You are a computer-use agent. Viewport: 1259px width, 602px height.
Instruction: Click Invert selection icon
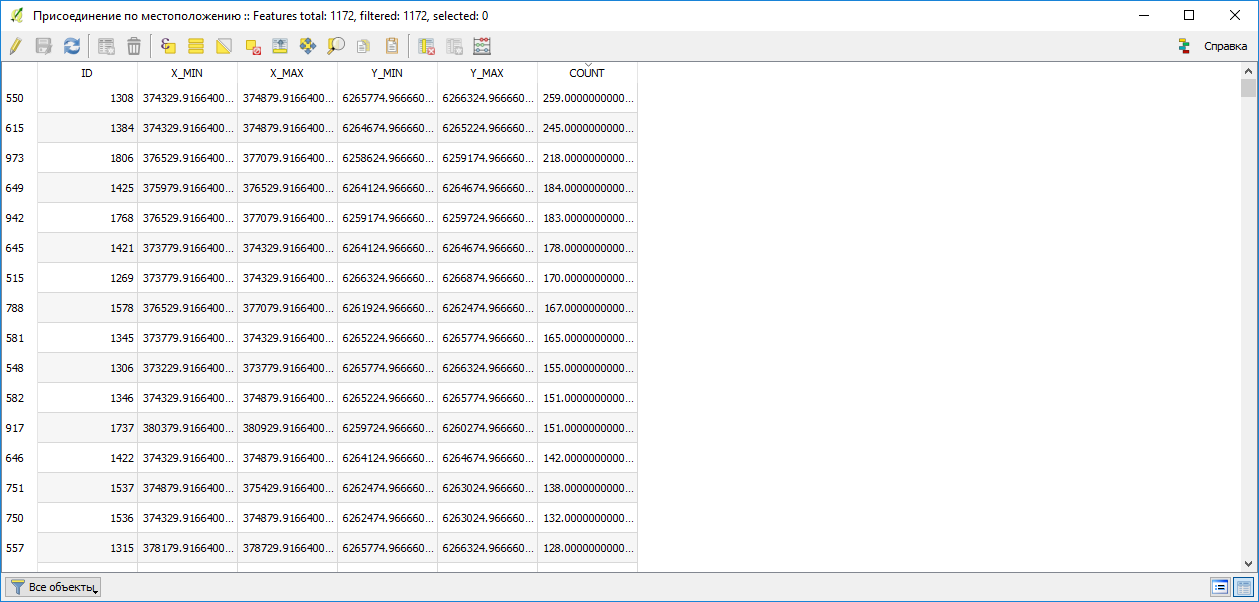click(224, 46)
